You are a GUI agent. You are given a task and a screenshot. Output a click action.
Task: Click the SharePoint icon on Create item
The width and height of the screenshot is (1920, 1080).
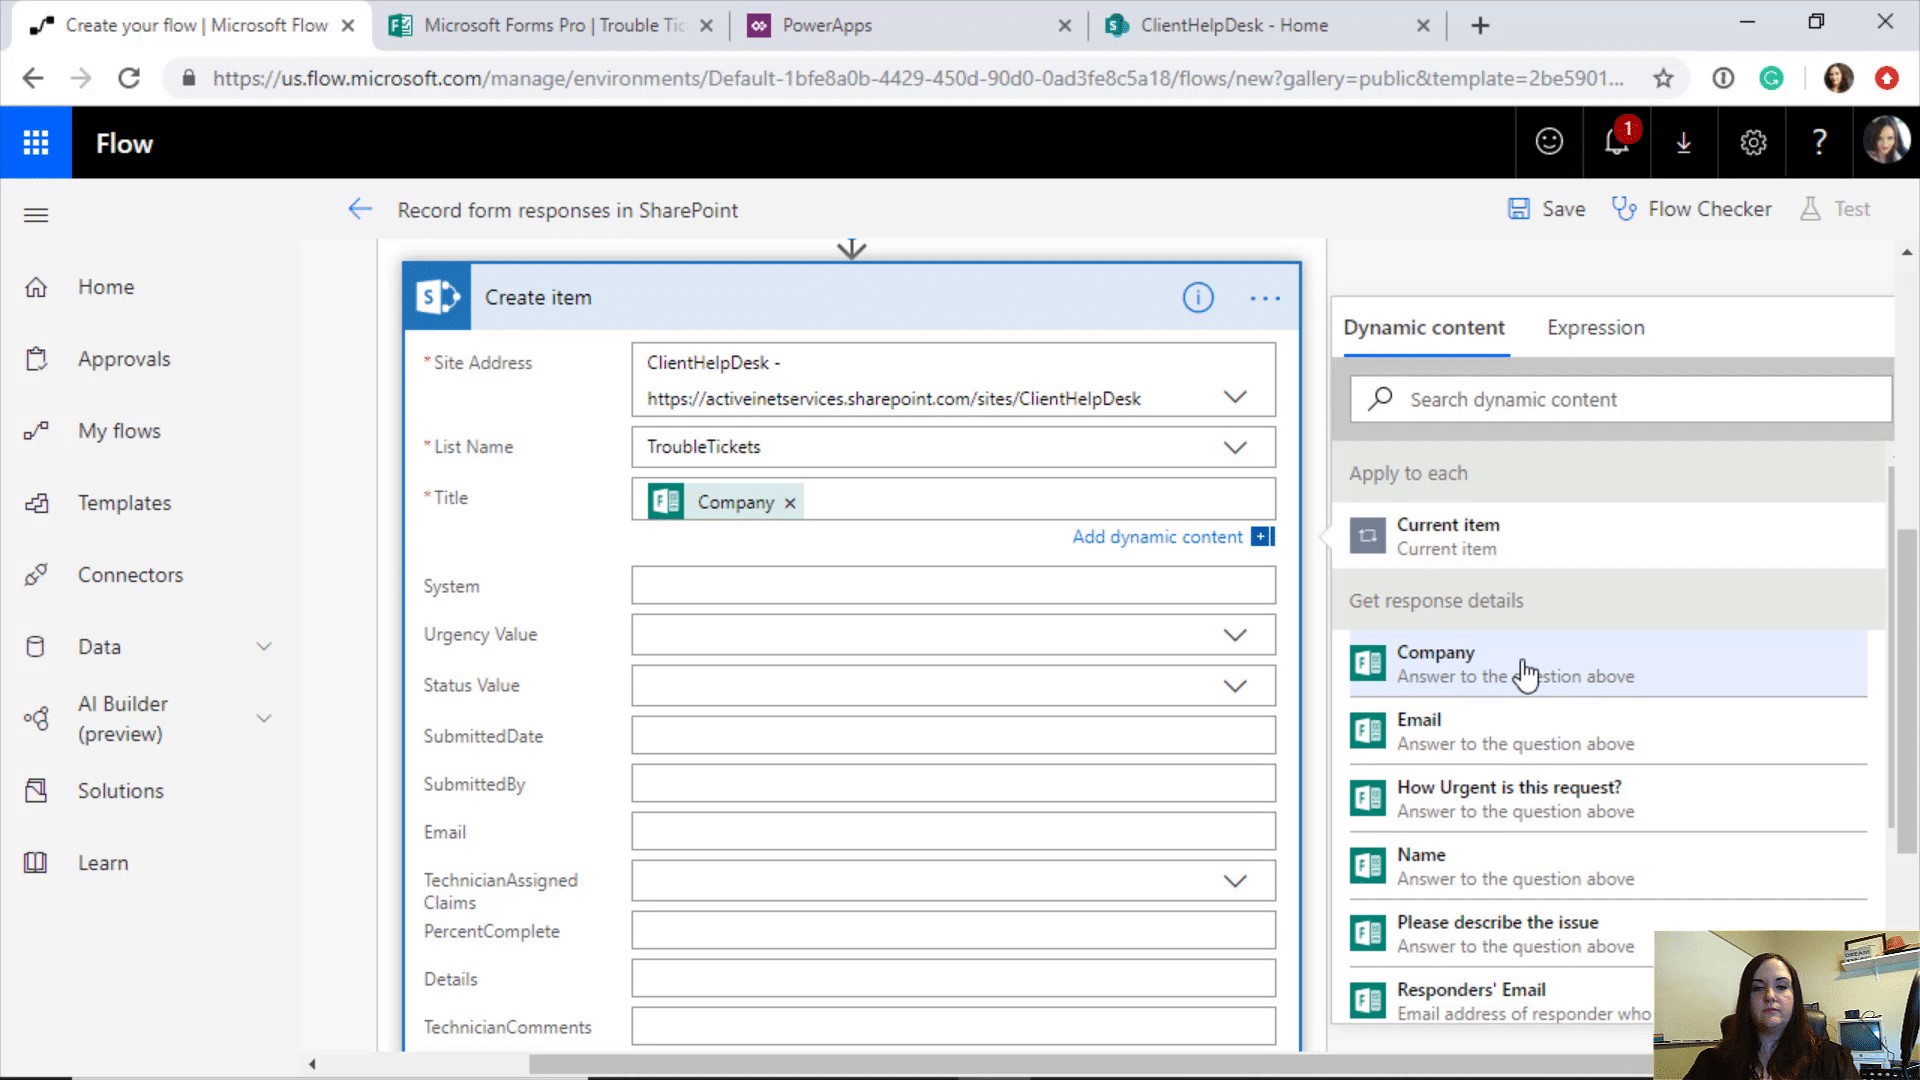[437, 297]
